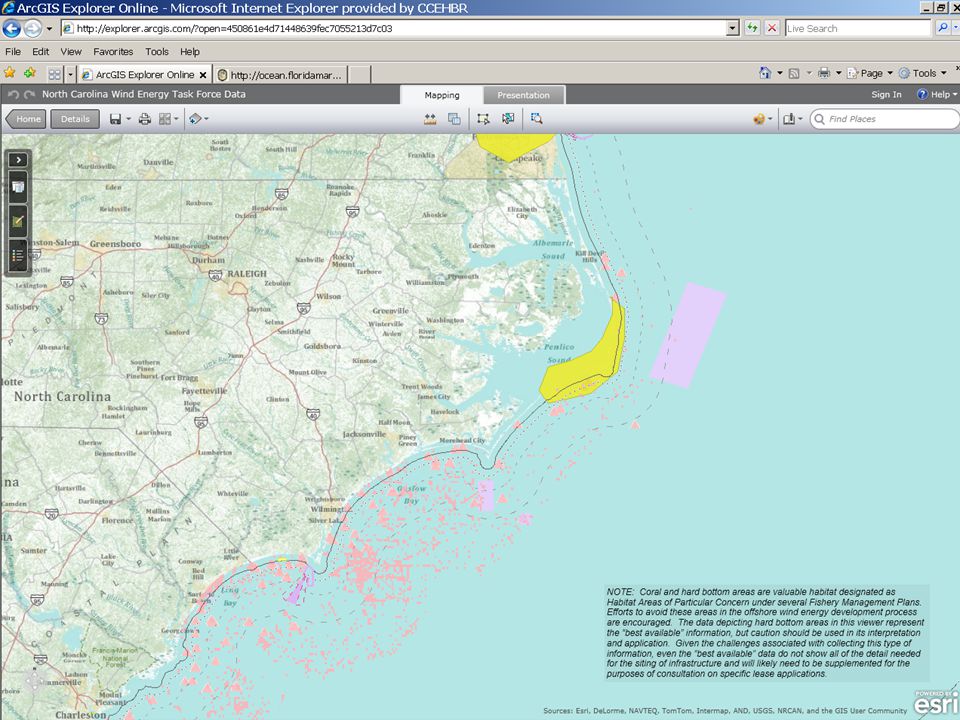960x720 pixels.
Task: Click the RALEIGH city label on map
Action: [247, 274]
